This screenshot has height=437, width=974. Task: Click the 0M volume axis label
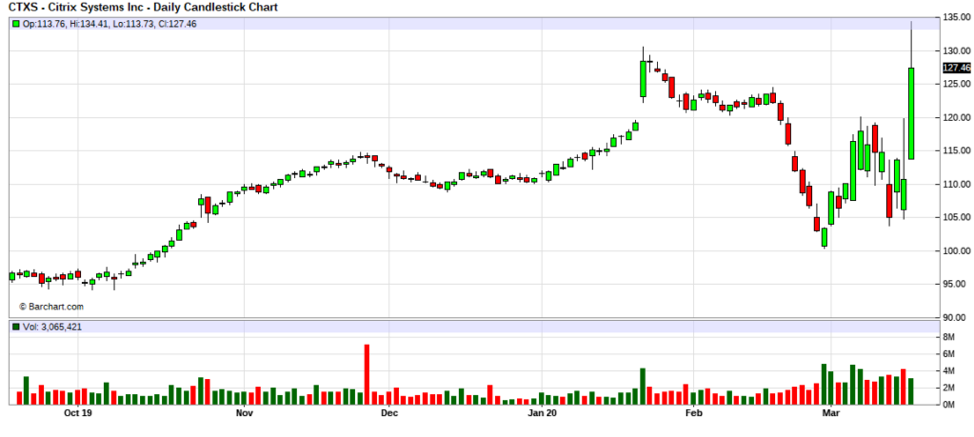[x=949, y=405]
